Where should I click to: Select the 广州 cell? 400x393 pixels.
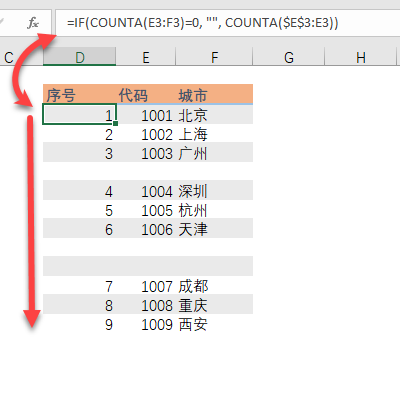click(214, 153)
